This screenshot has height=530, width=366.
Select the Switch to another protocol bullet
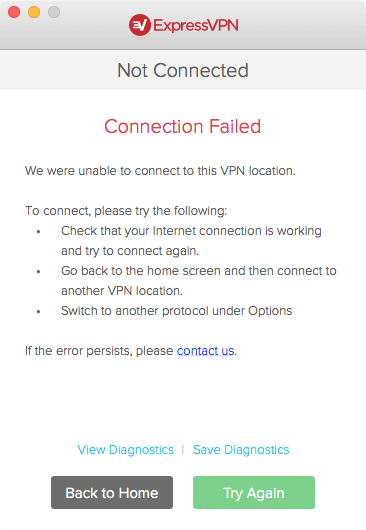(x=176, y=311)
